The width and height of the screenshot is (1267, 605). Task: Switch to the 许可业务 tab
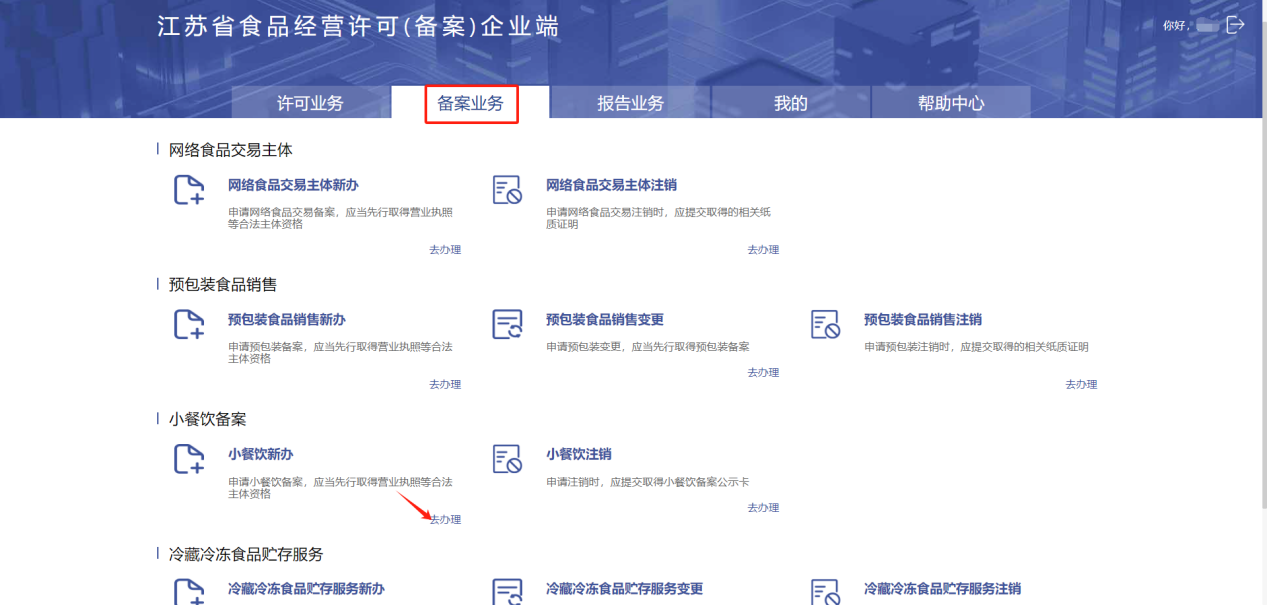tap(310, 103)
